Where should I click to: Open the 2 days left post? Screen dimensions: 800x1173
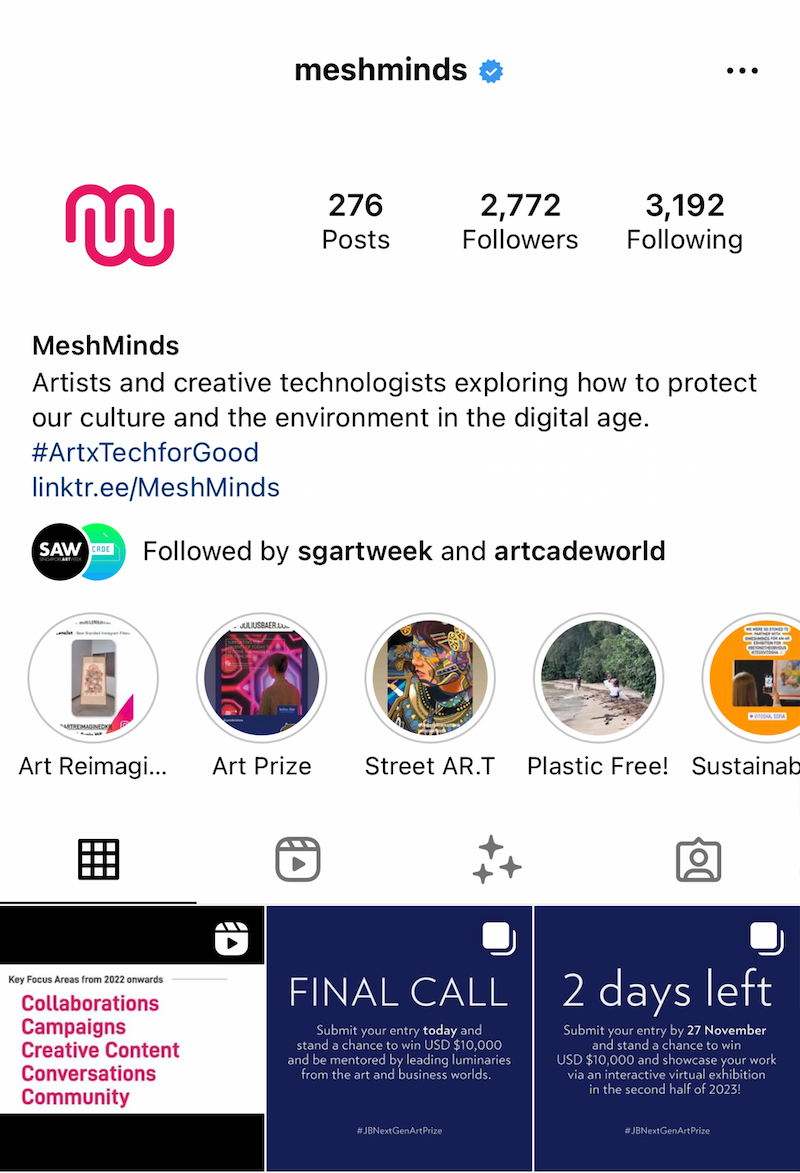pyautogui.click(x=668, y=1038)
